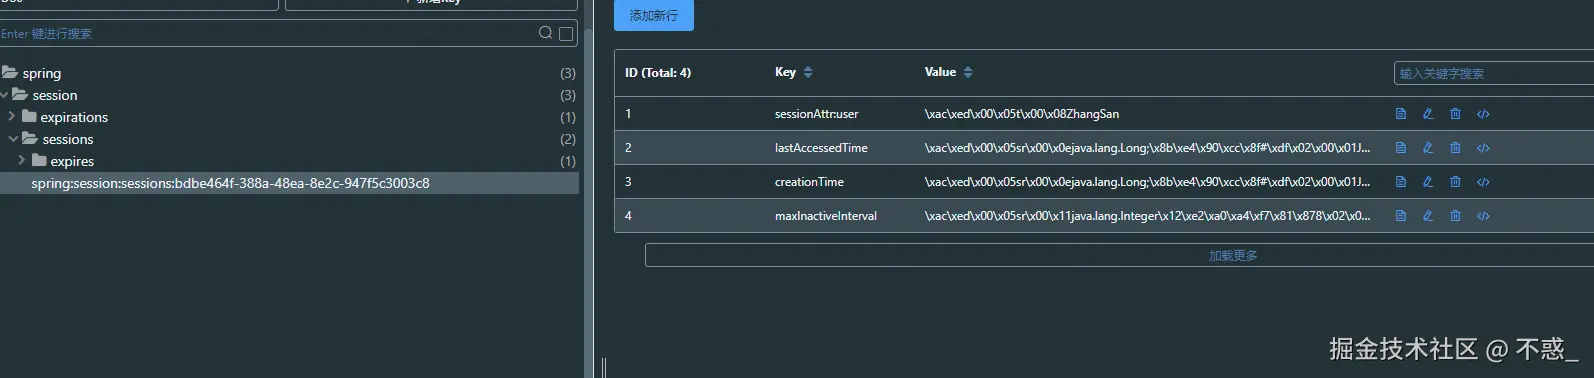Click the sessionAttr:user key cell
The height and width of the screenshot is (378, 1594).
[817, 114]
